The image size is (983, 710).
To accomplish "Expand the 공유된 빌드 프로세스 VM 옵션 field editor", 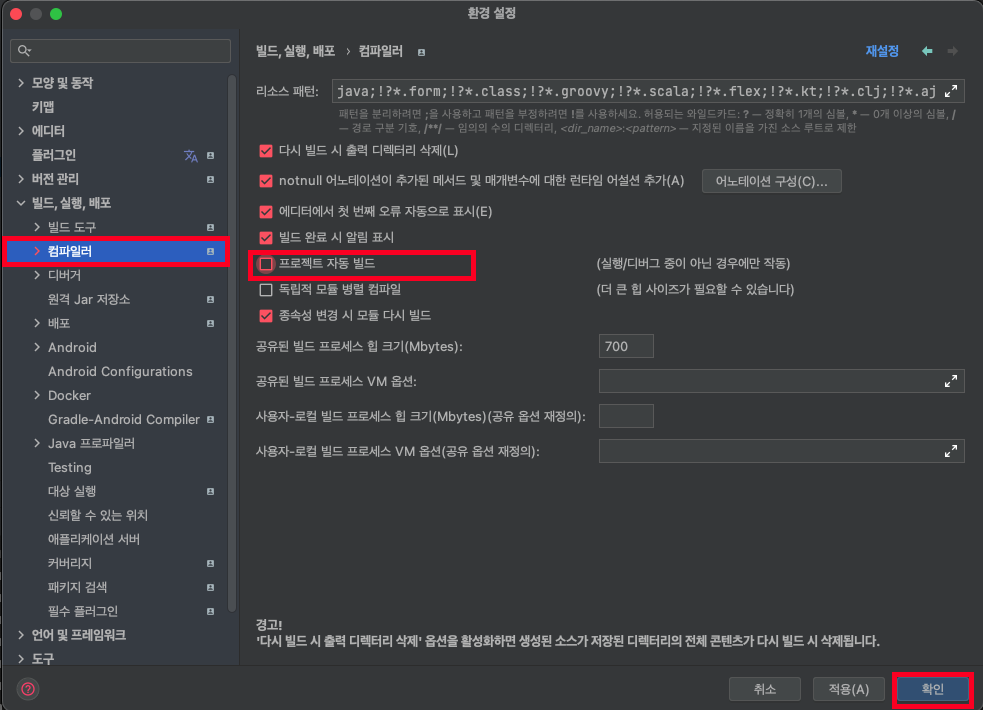I will [951, 381].
